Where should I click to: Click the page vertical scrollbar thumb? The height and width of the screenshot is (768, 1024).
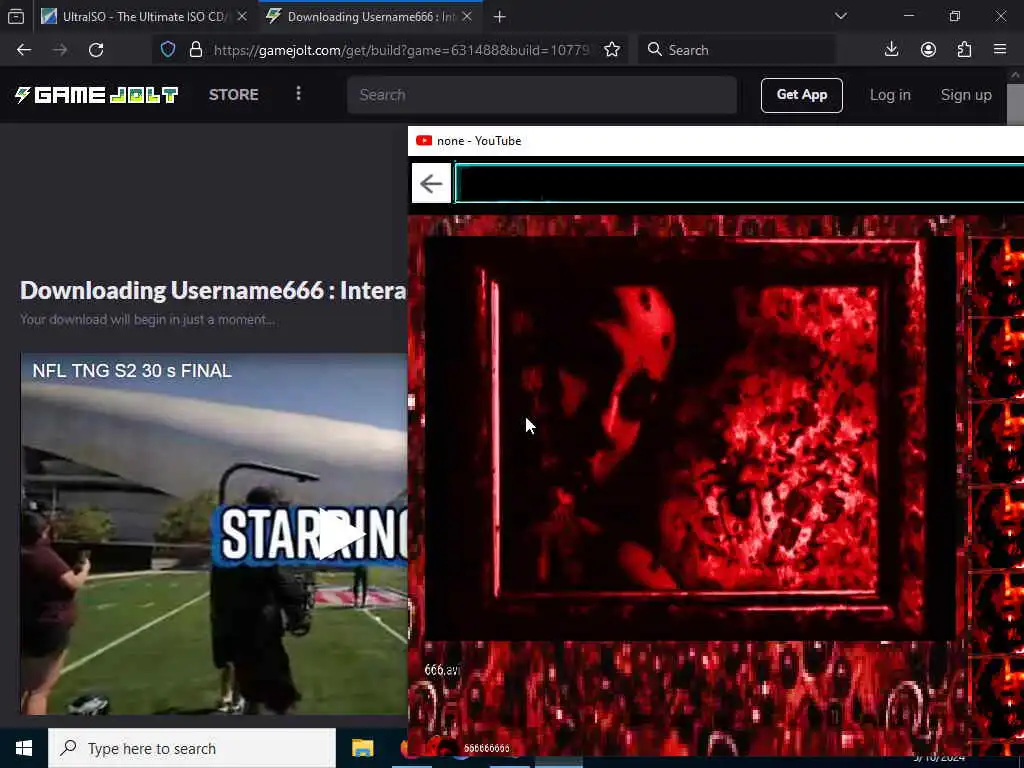[x=1015, y=103]
